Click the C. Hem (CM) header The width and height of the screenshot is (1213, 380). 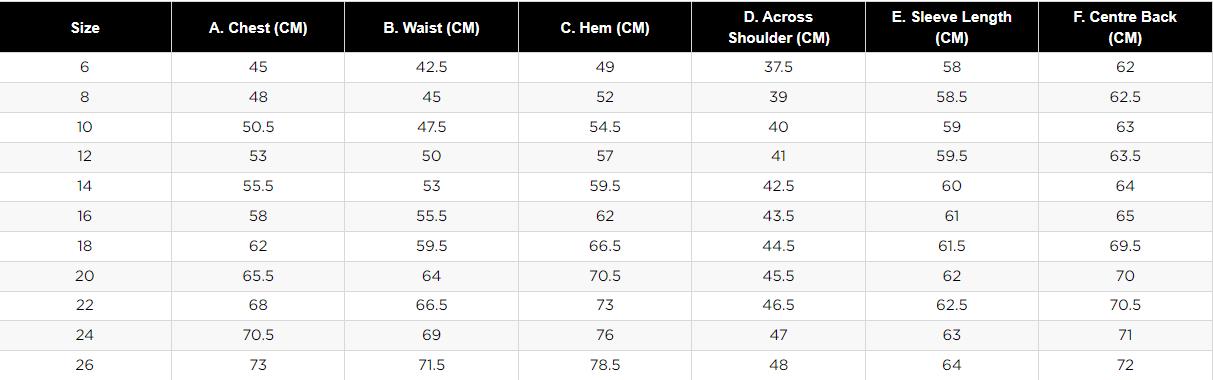point(605,28)
